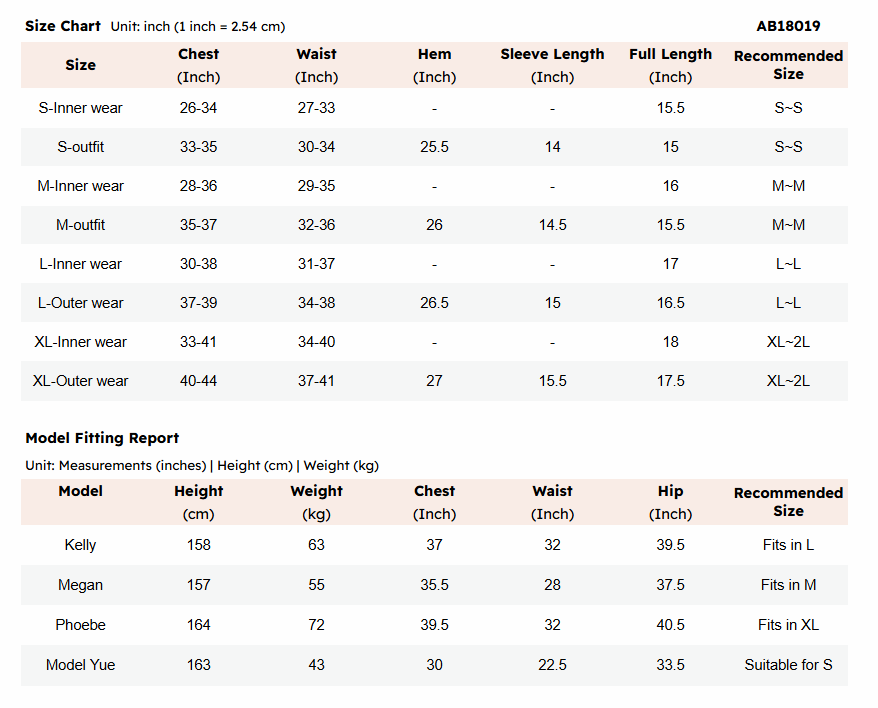
Task: Select the 'L-Outer wear' row label
Action: coord(81,303)
